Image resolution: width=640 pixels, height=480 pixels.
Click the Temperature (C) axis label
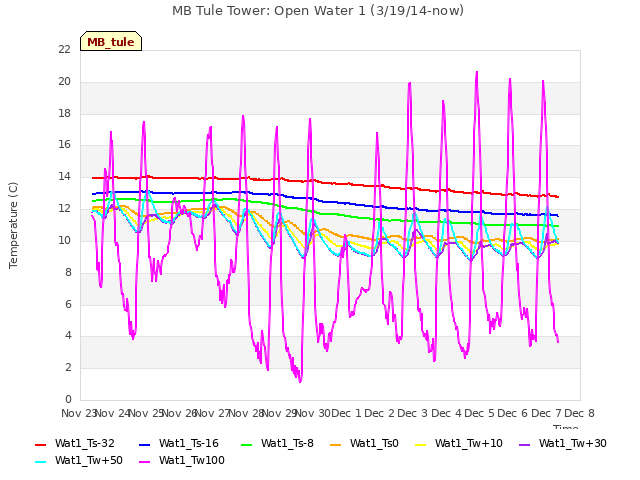click(13, 225)
